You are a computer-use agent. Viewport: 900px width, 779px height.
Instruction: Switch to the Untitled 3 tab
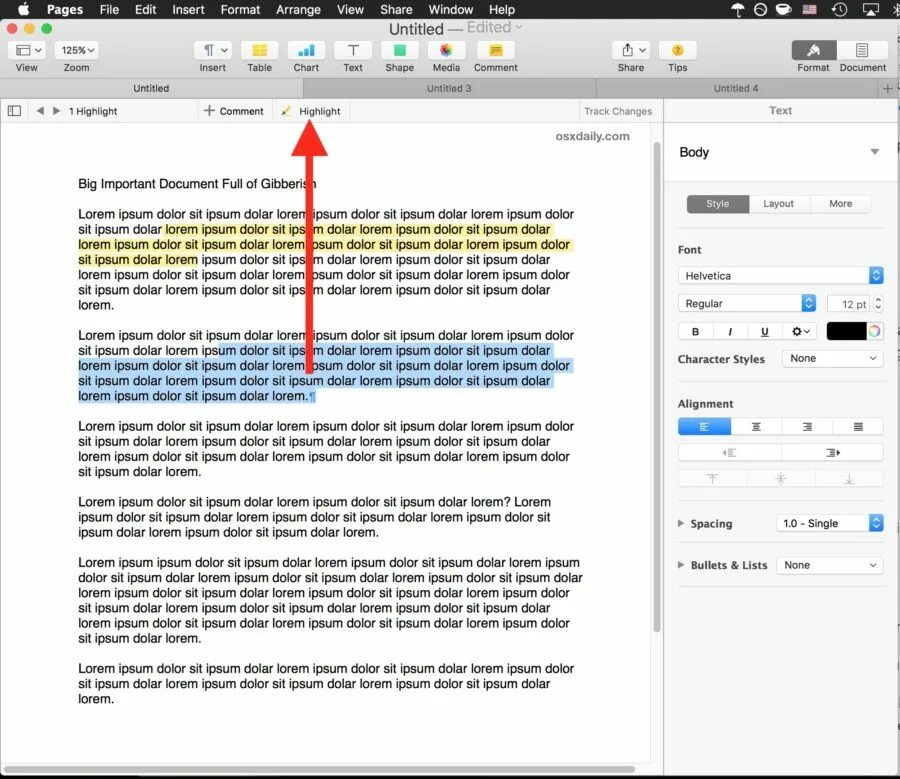pyautogui.click(x=449, y=88)
